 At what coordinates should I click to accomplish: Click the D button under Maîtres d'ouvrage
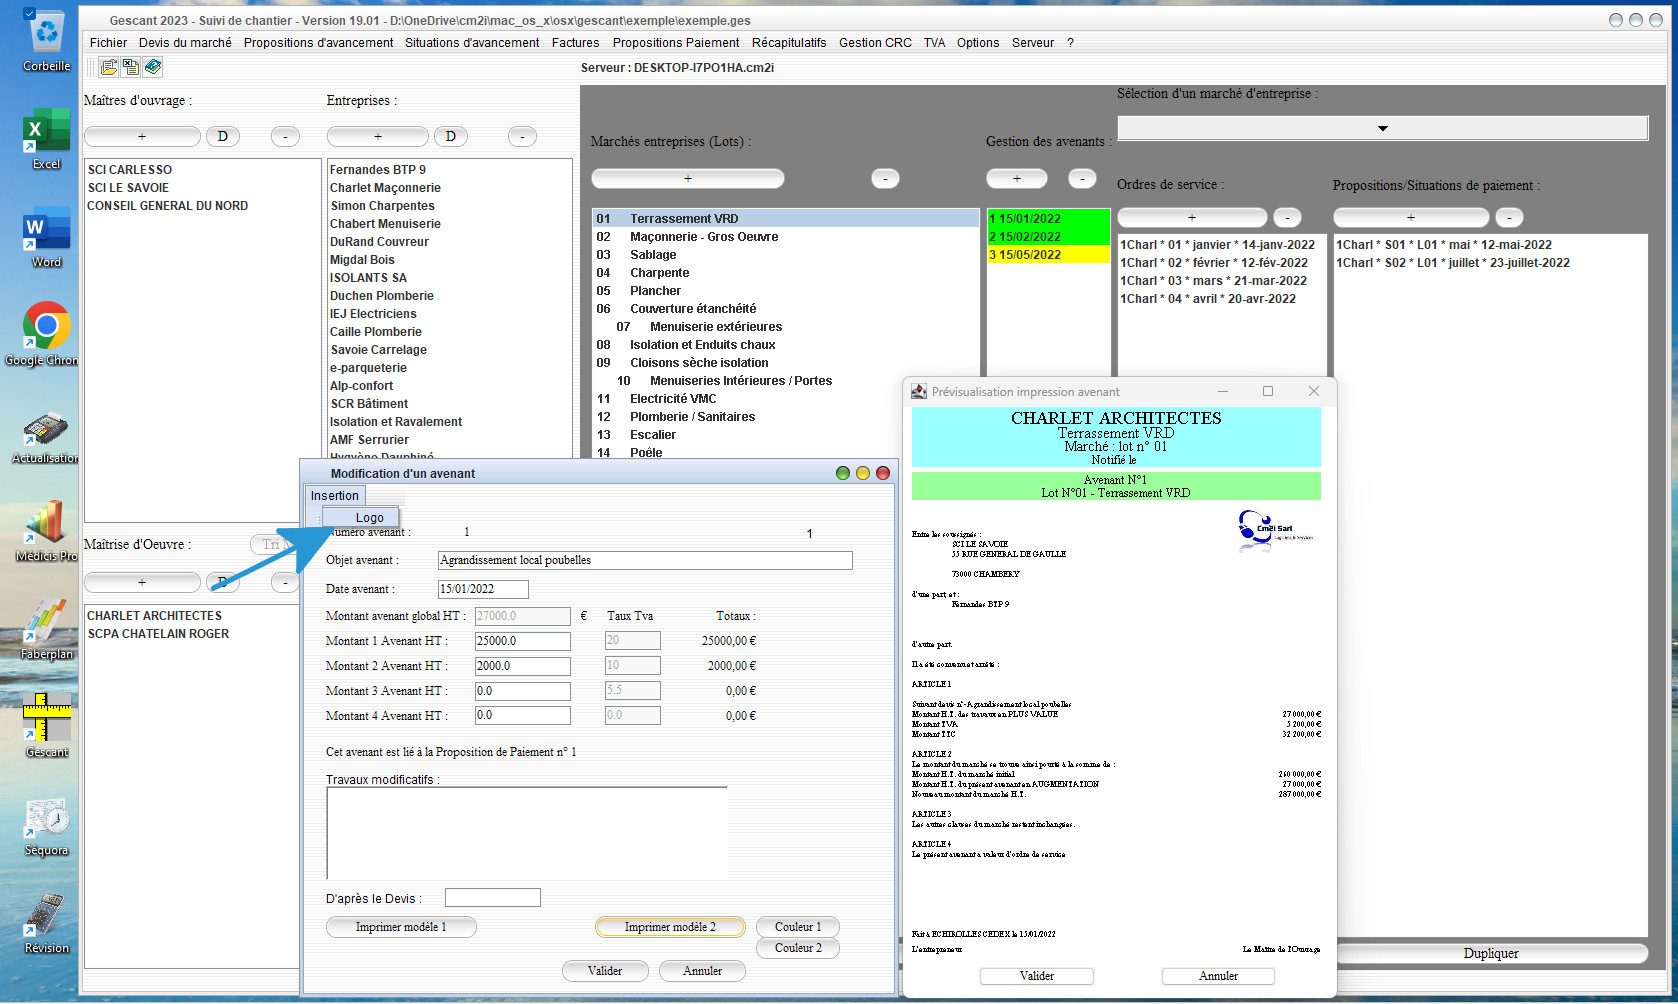click(223, 136)
